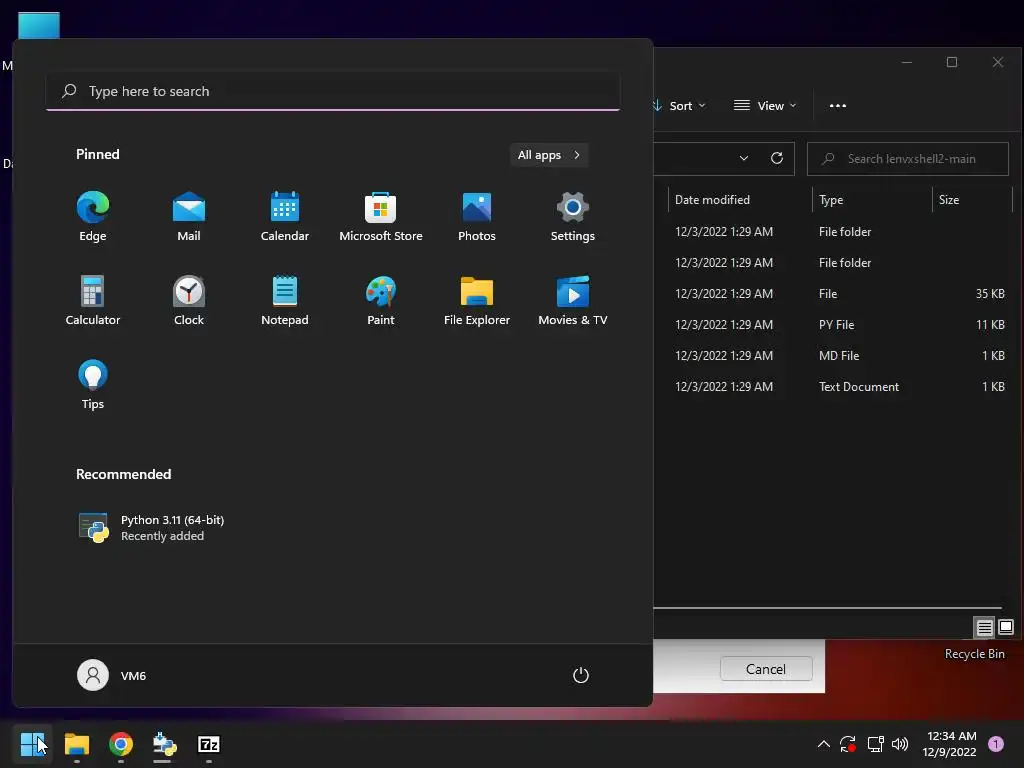
Task: Click the Search lenvxshell2-main field
Action: (908, 159)
